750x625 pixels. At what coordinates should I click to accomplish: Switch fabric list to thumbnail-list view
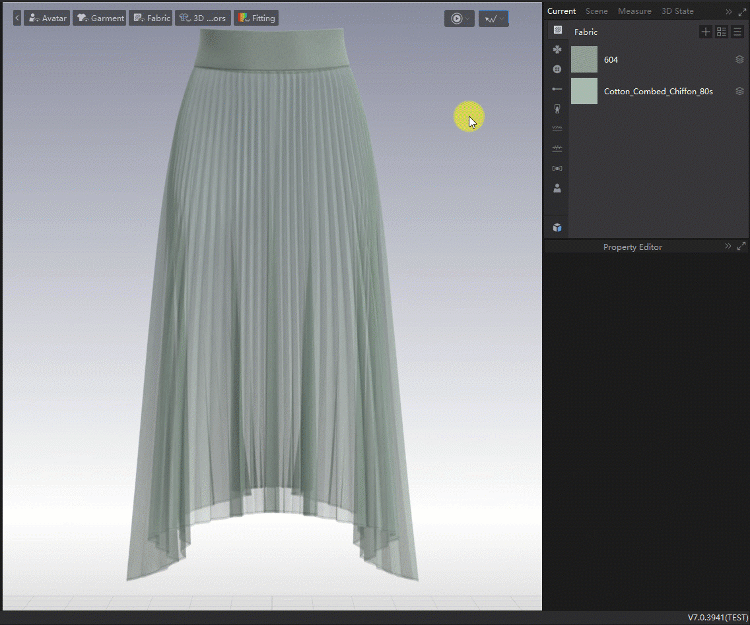tap(721, 32)
